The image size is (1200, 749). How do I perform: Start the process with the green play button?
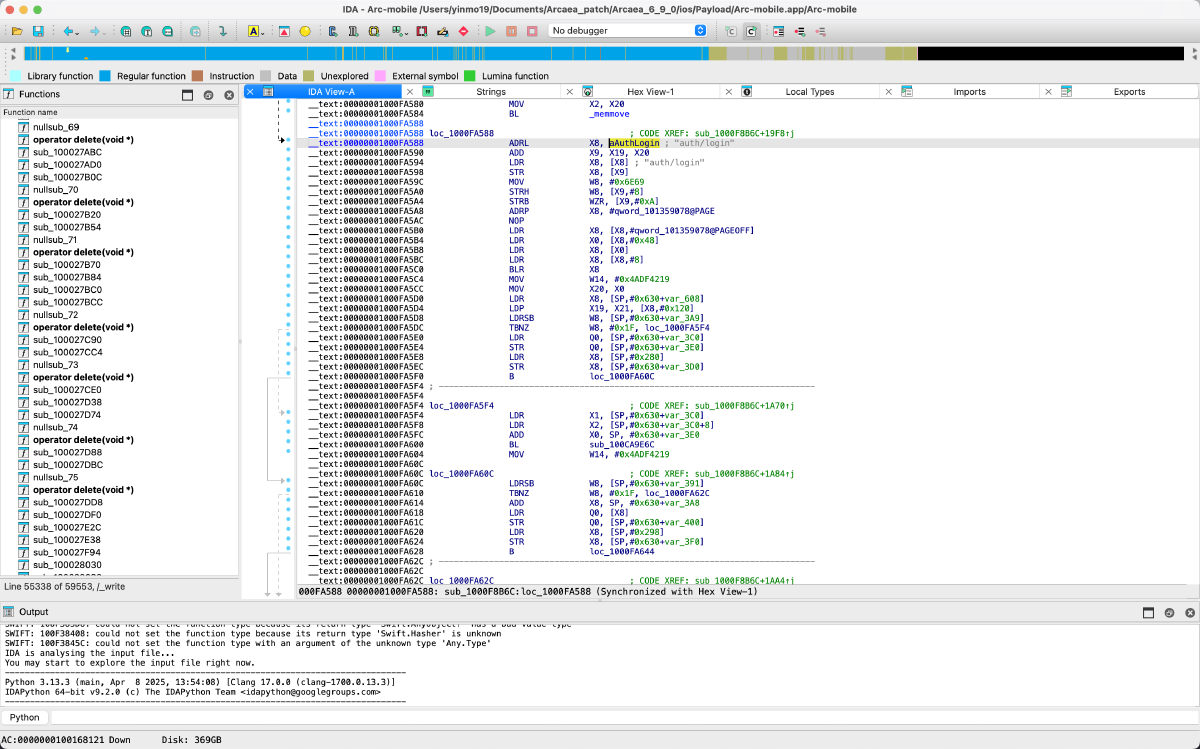point(490,31)
